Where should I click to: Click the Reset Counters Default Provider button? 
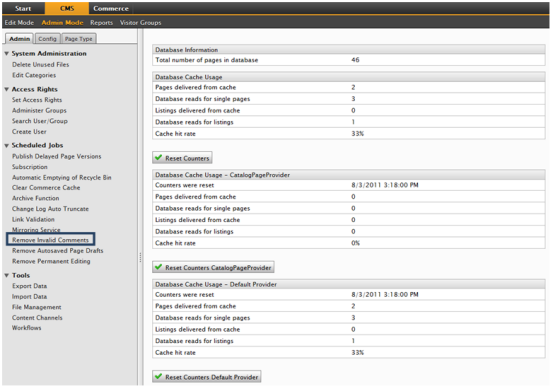click(207, 377)
